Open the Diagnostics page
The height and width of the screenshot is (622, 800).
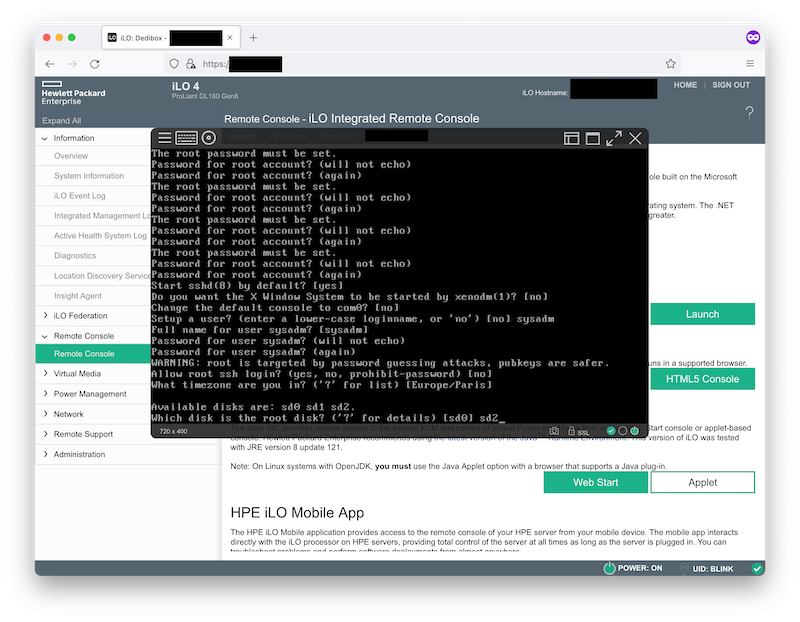(75, 255)
